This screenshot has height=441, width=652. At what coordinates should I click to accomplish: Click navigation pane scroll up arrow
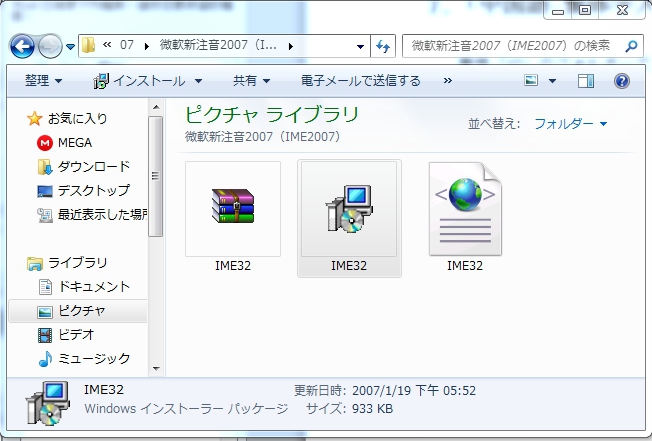pos(156,107)
